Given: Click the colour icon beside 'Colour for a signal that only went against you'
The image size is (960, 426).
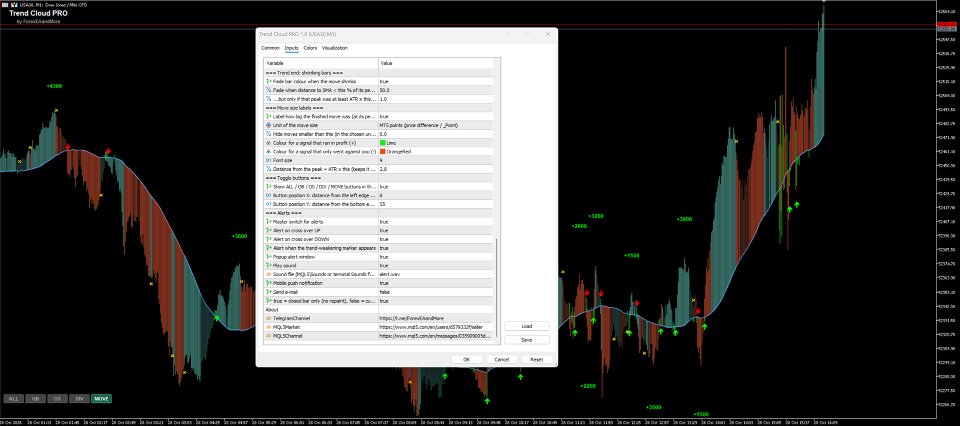Looking at the screenshot, I should [268, 151].
